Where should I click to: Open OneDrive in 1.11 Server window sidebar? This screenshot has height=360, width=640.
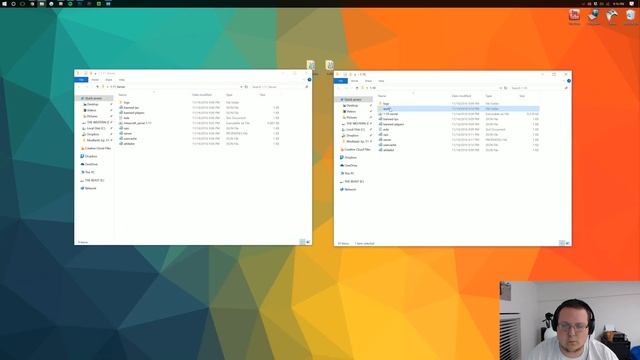tap(89, 164)
